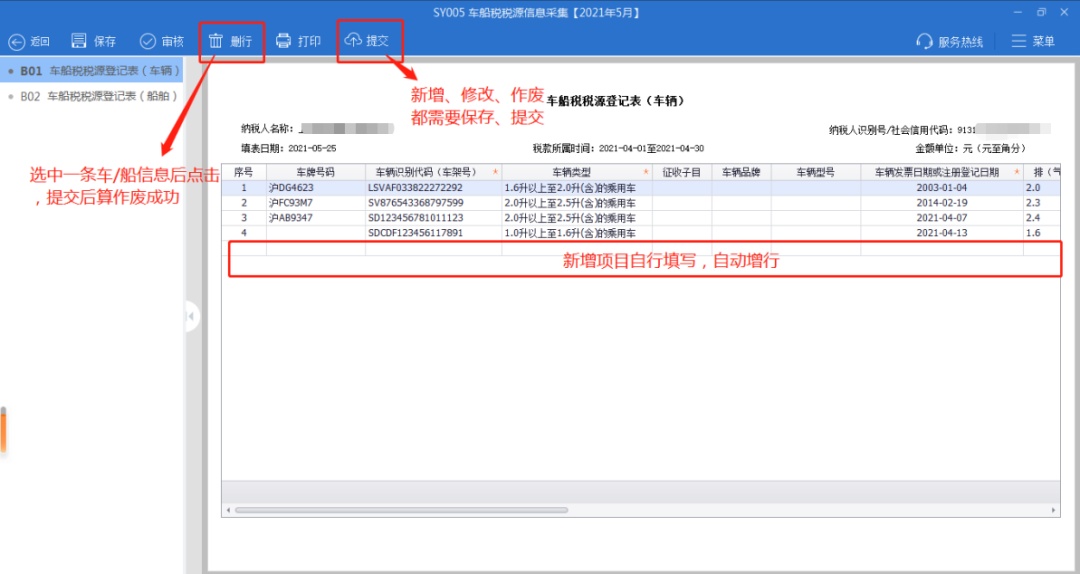Click the 返回 back arrow icon

(17, 42)
